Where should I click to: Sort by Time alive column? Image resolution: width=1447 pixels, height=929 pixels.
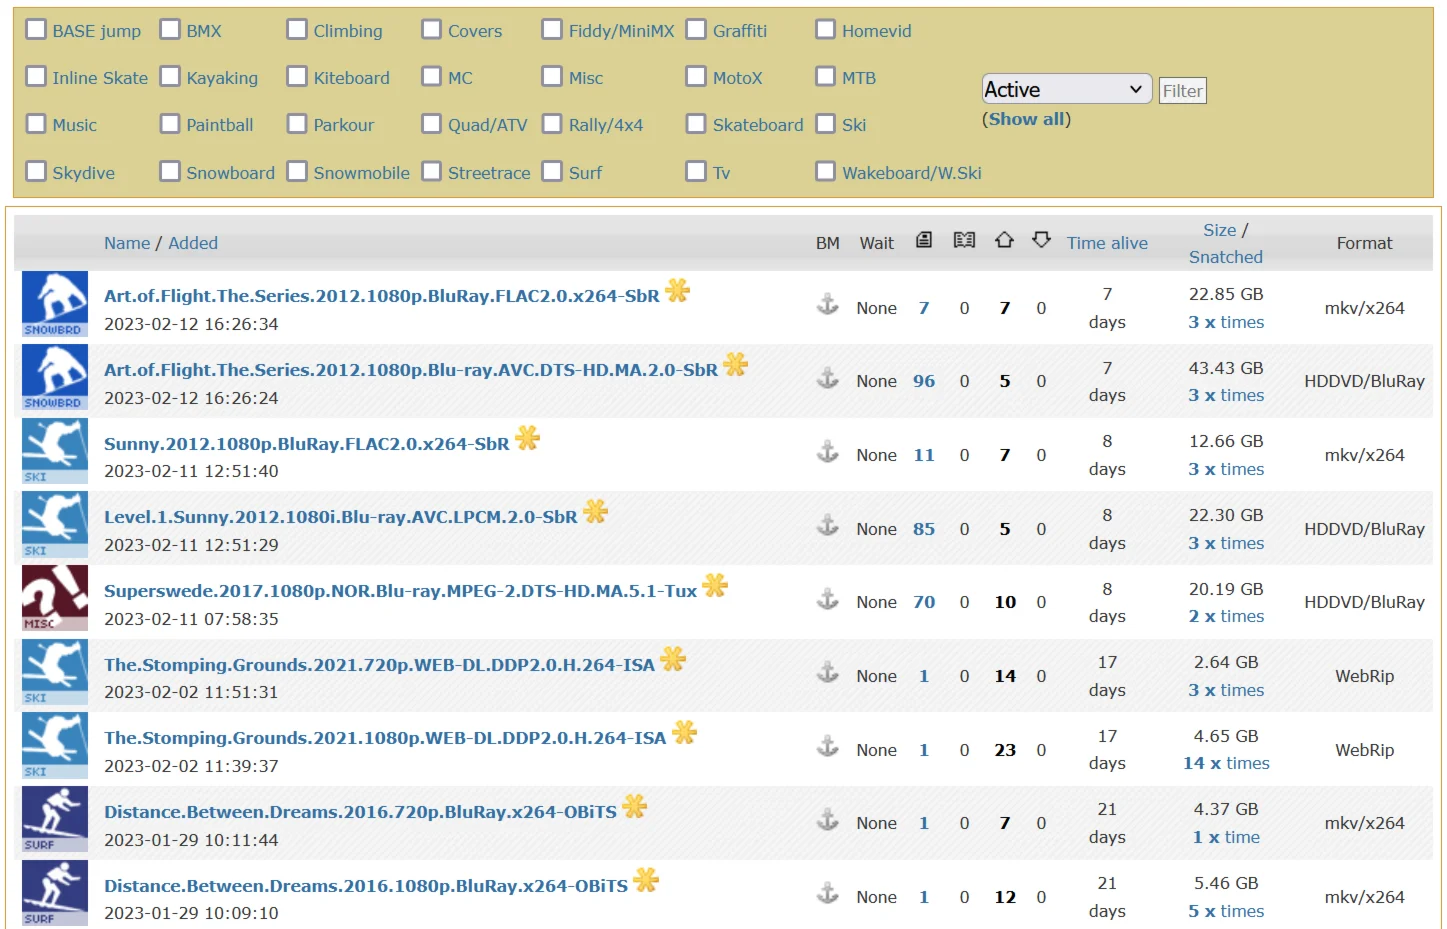tap(1107, 243)
